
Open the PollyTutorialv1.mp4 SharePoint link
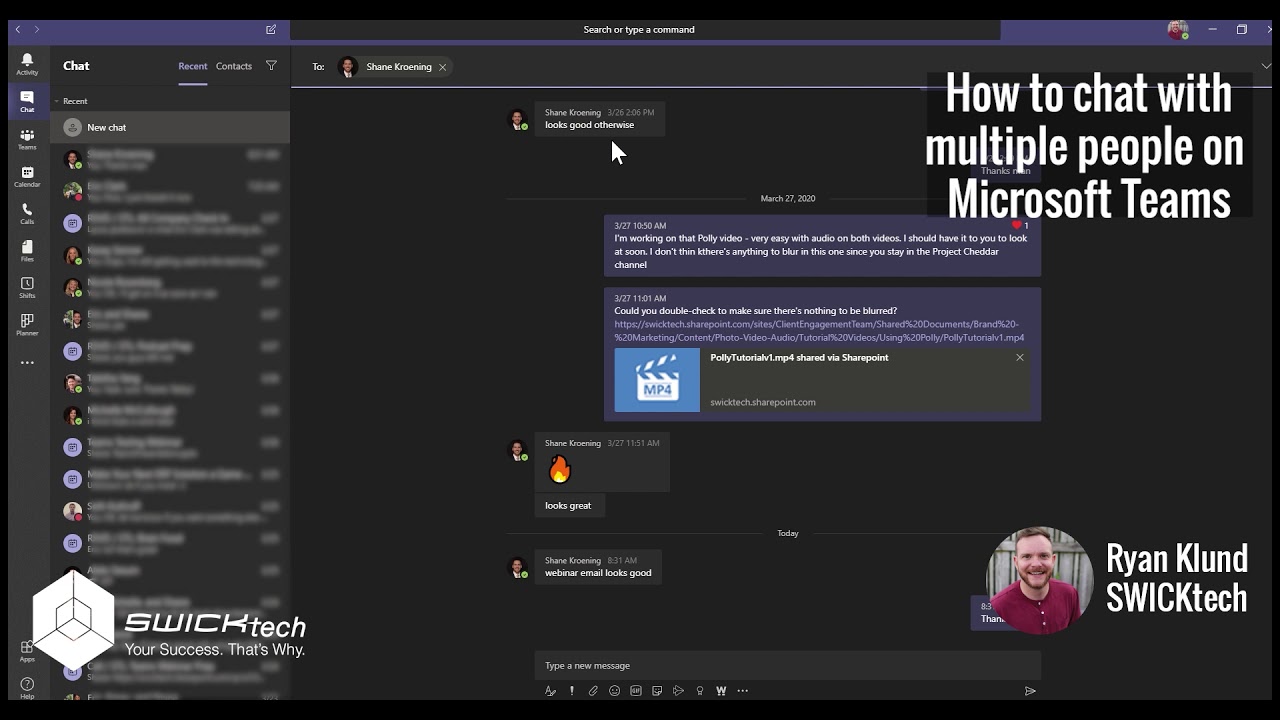pos(819,331)
